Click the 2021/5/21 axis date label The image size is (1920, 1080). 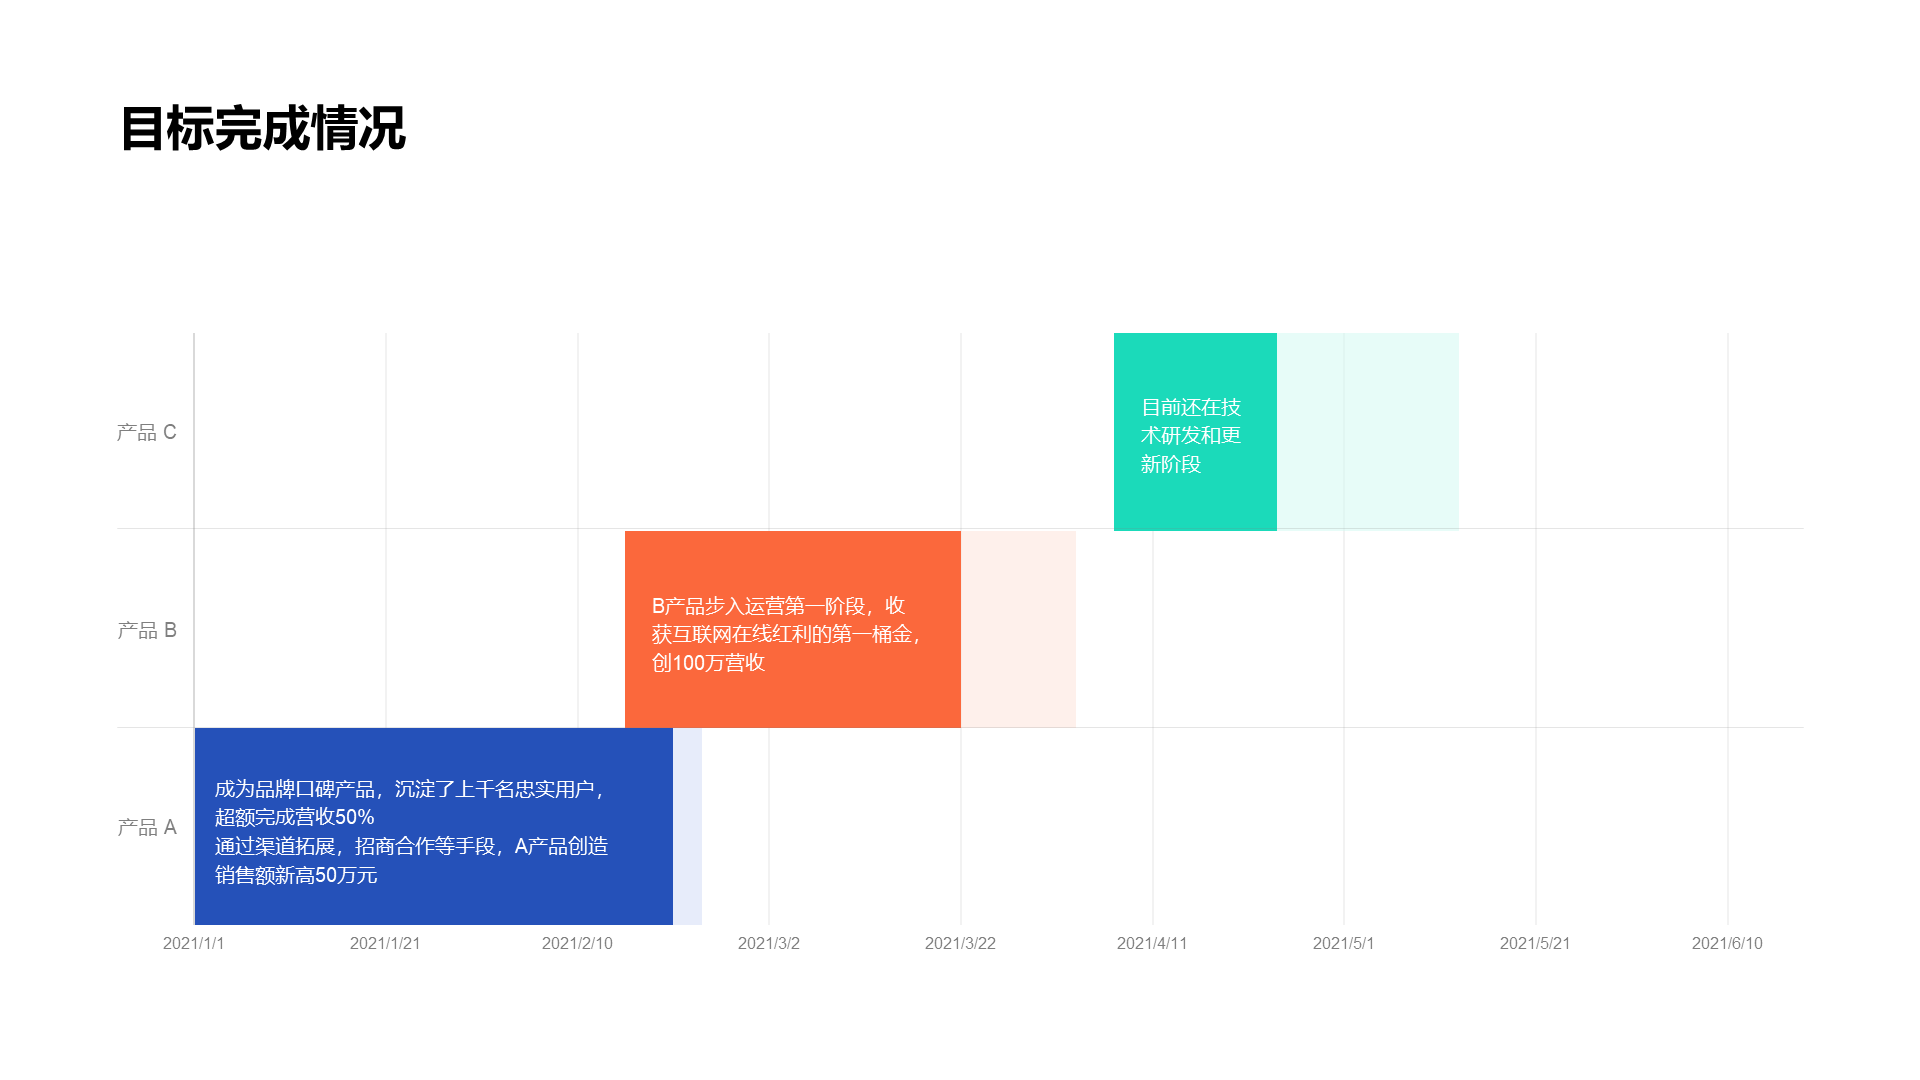(1535, 943)
